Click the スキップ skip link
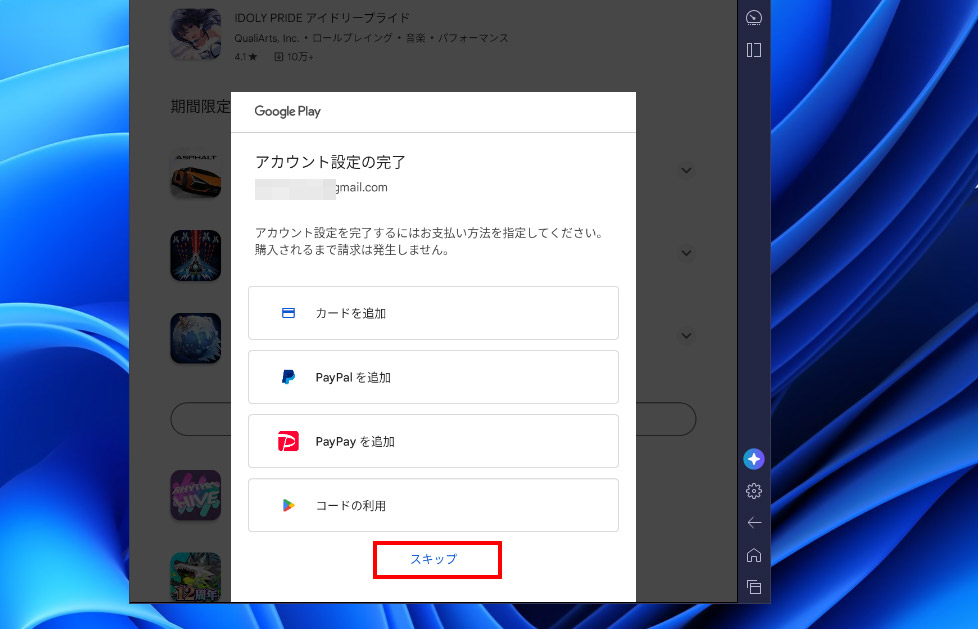Viewport: 978px width, 629px height. pyautogui.click(x=433, y=559)
